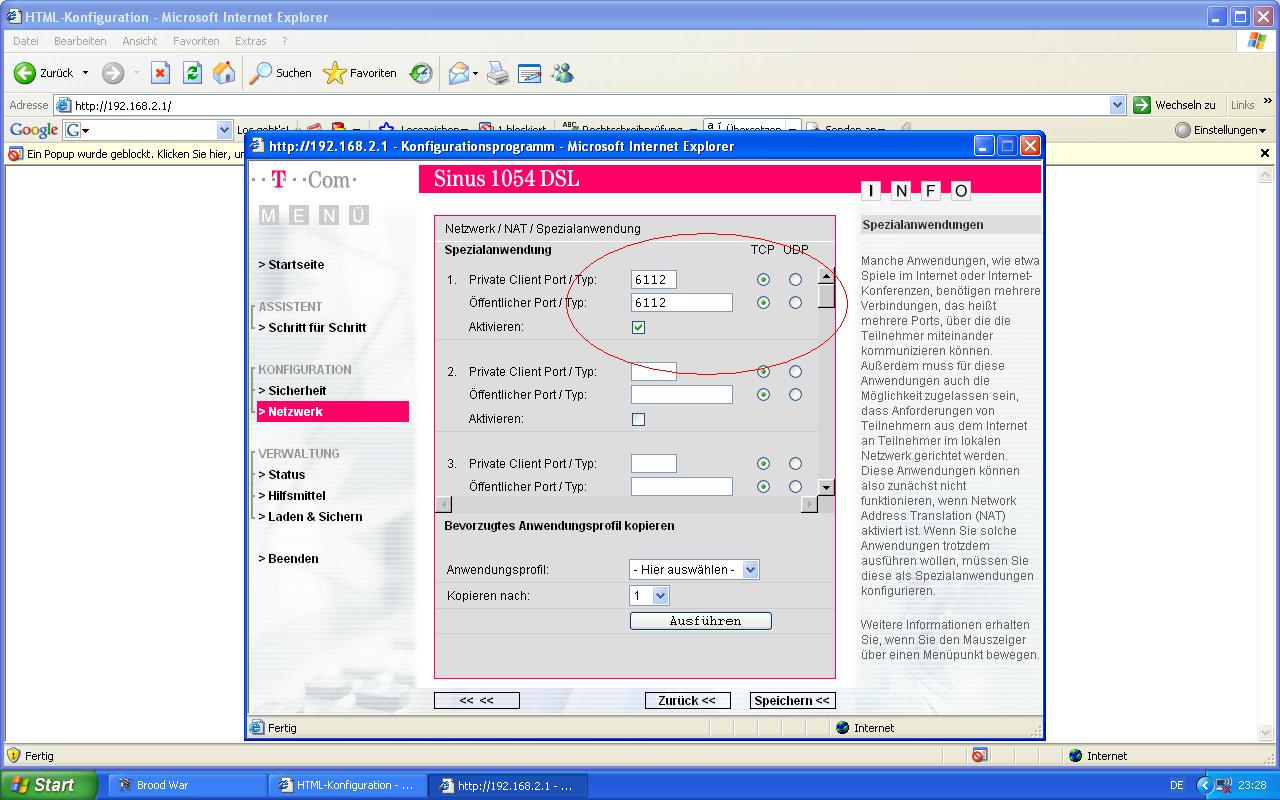
Task: Click the << << button
Action: (477, 701)
